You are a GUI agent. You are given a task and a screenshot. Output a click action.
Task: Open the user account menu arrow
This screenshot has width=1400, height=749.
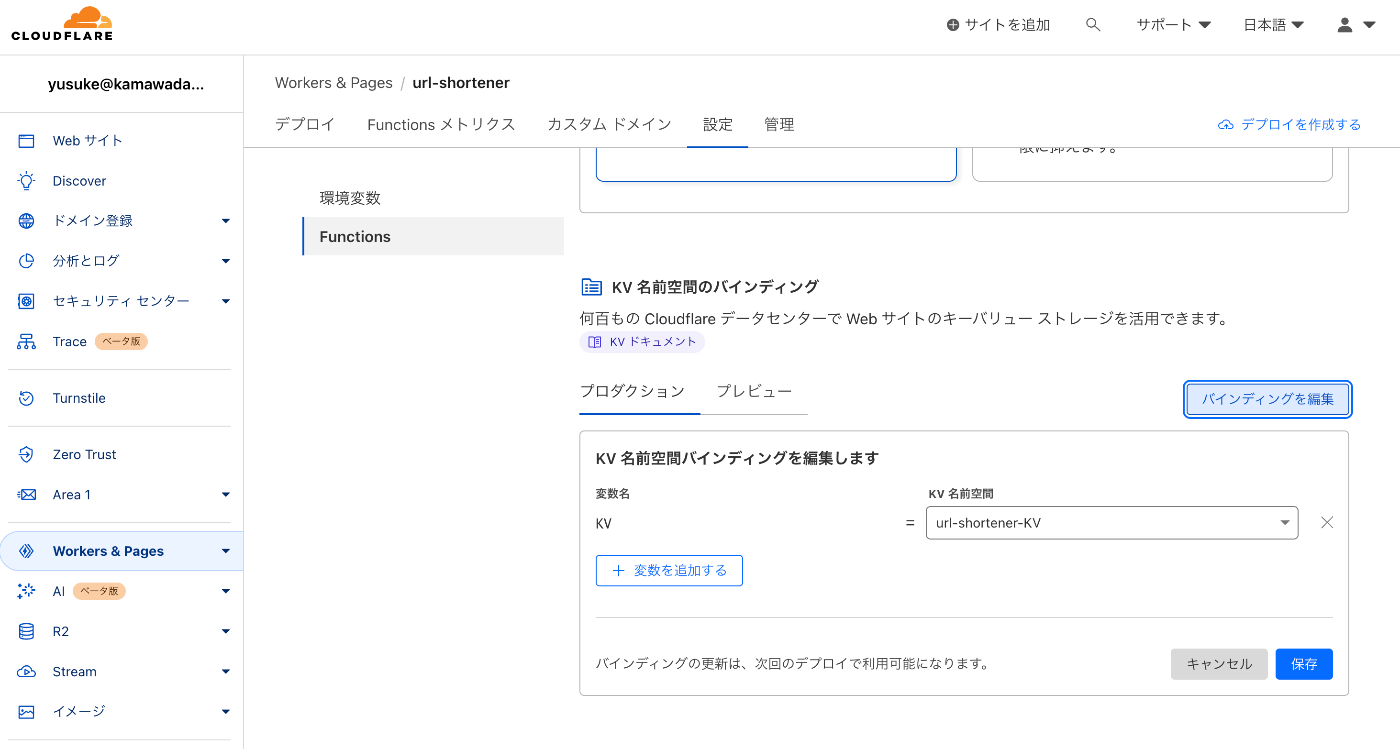(x=1370, y=25)
